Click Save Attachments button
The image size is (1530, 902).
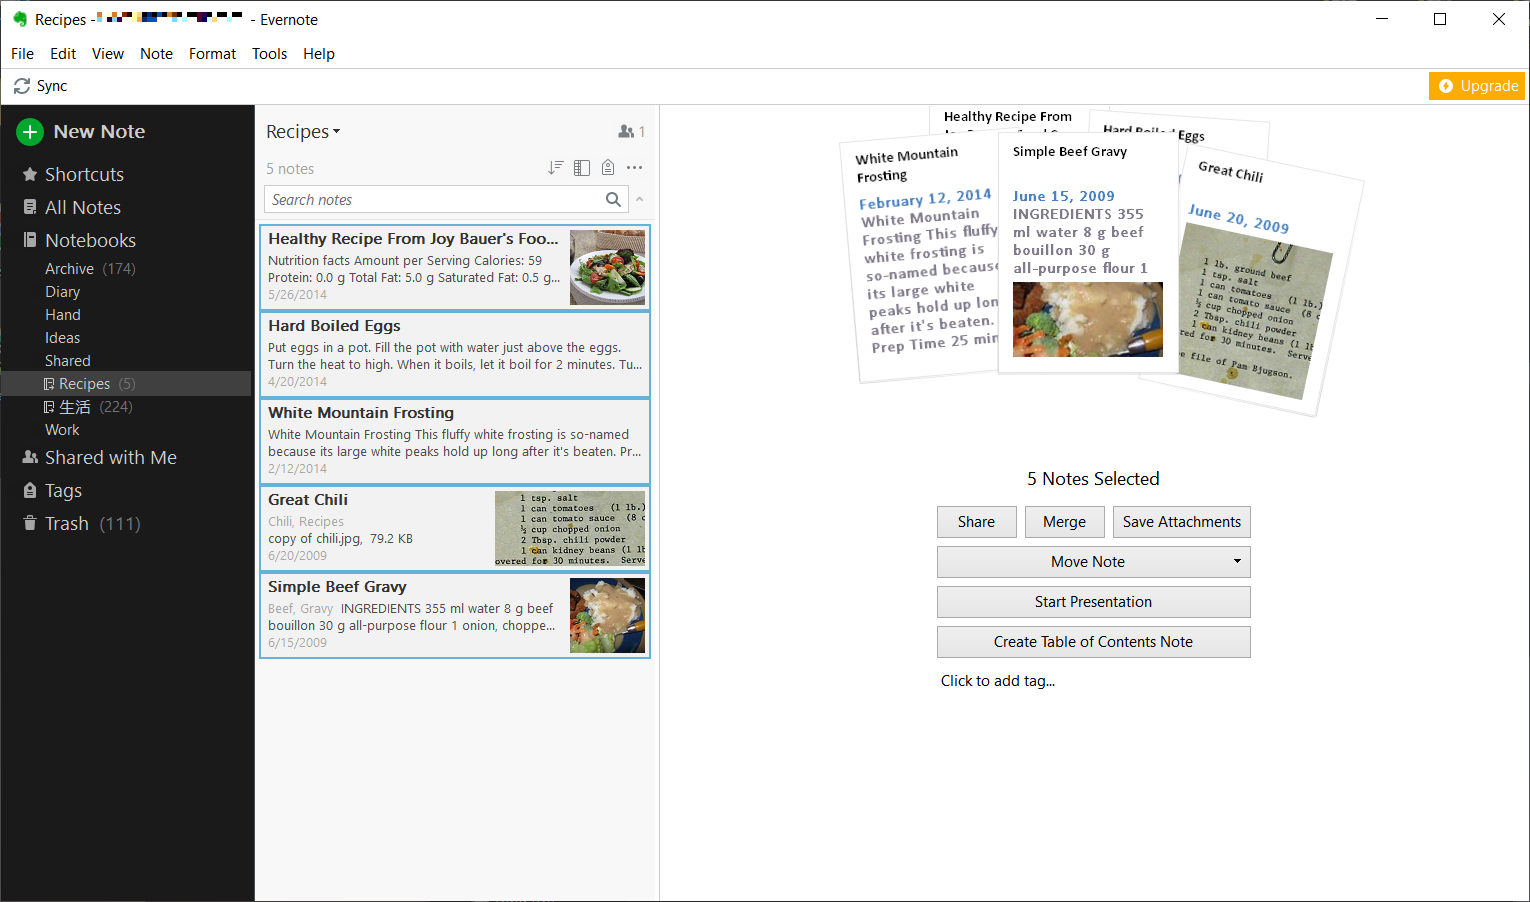pyautogui.click(x=1181, y=522)
